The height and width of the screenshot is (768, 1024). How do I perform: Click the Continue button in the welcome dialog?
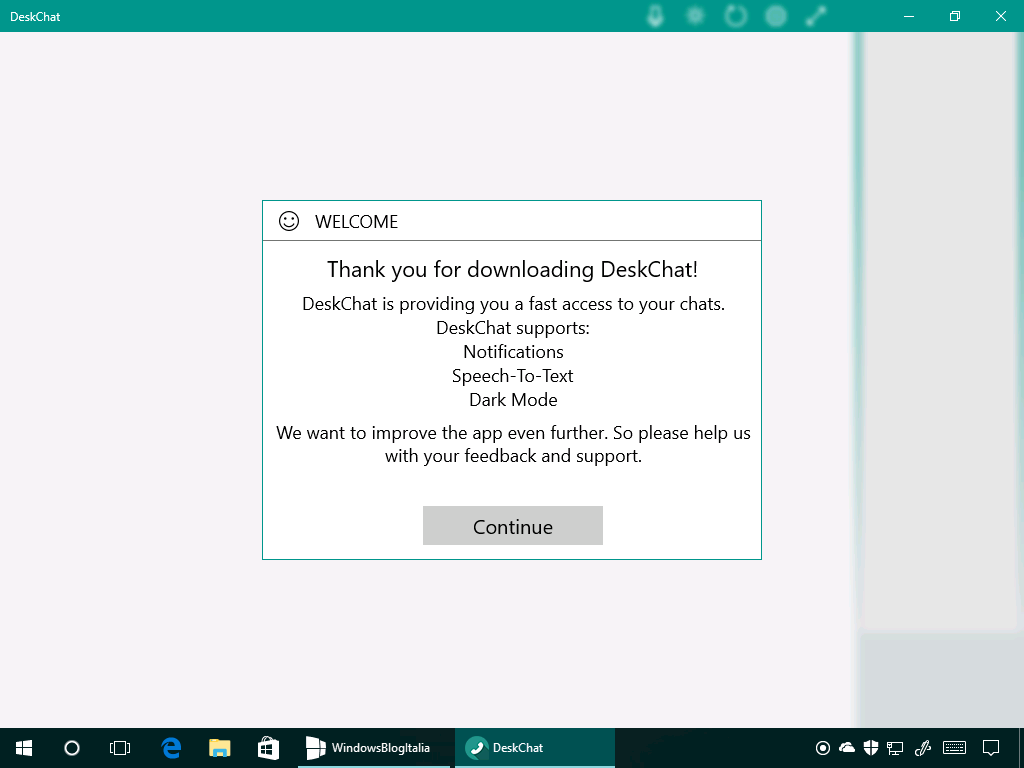click(513, 525)
